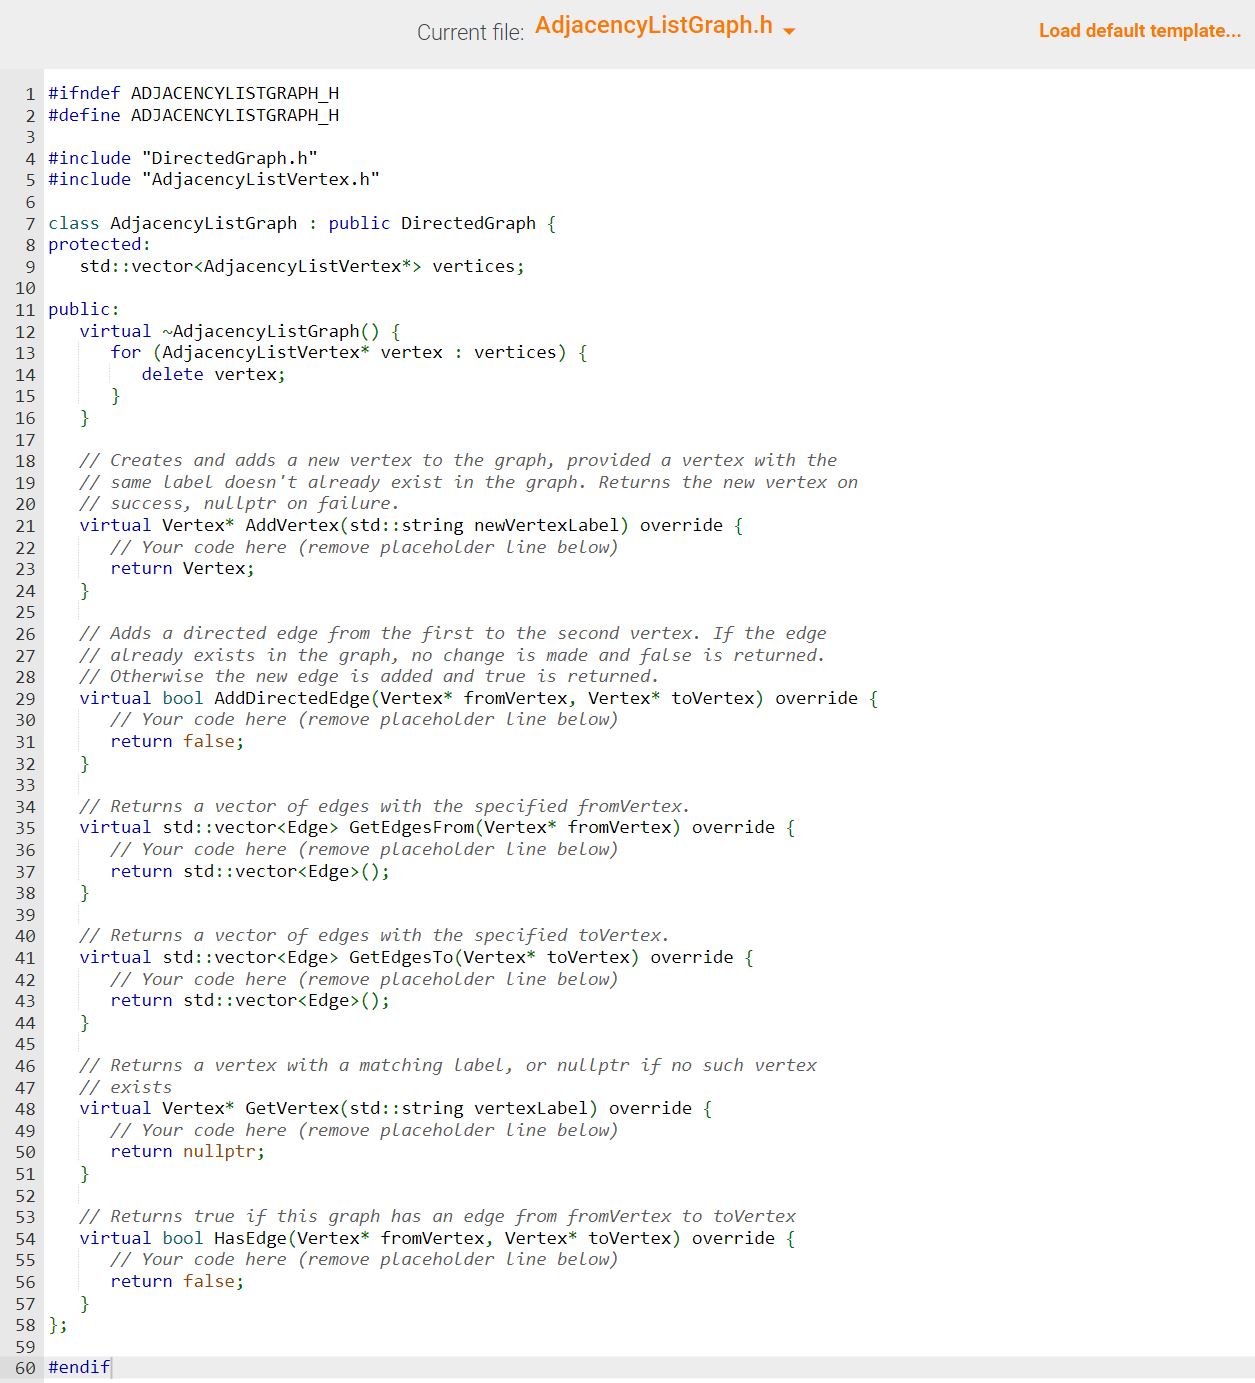This screenshot has height=1383, width=1255.
Task: Click the vertices vector declaration line
Action: point(300,266)
